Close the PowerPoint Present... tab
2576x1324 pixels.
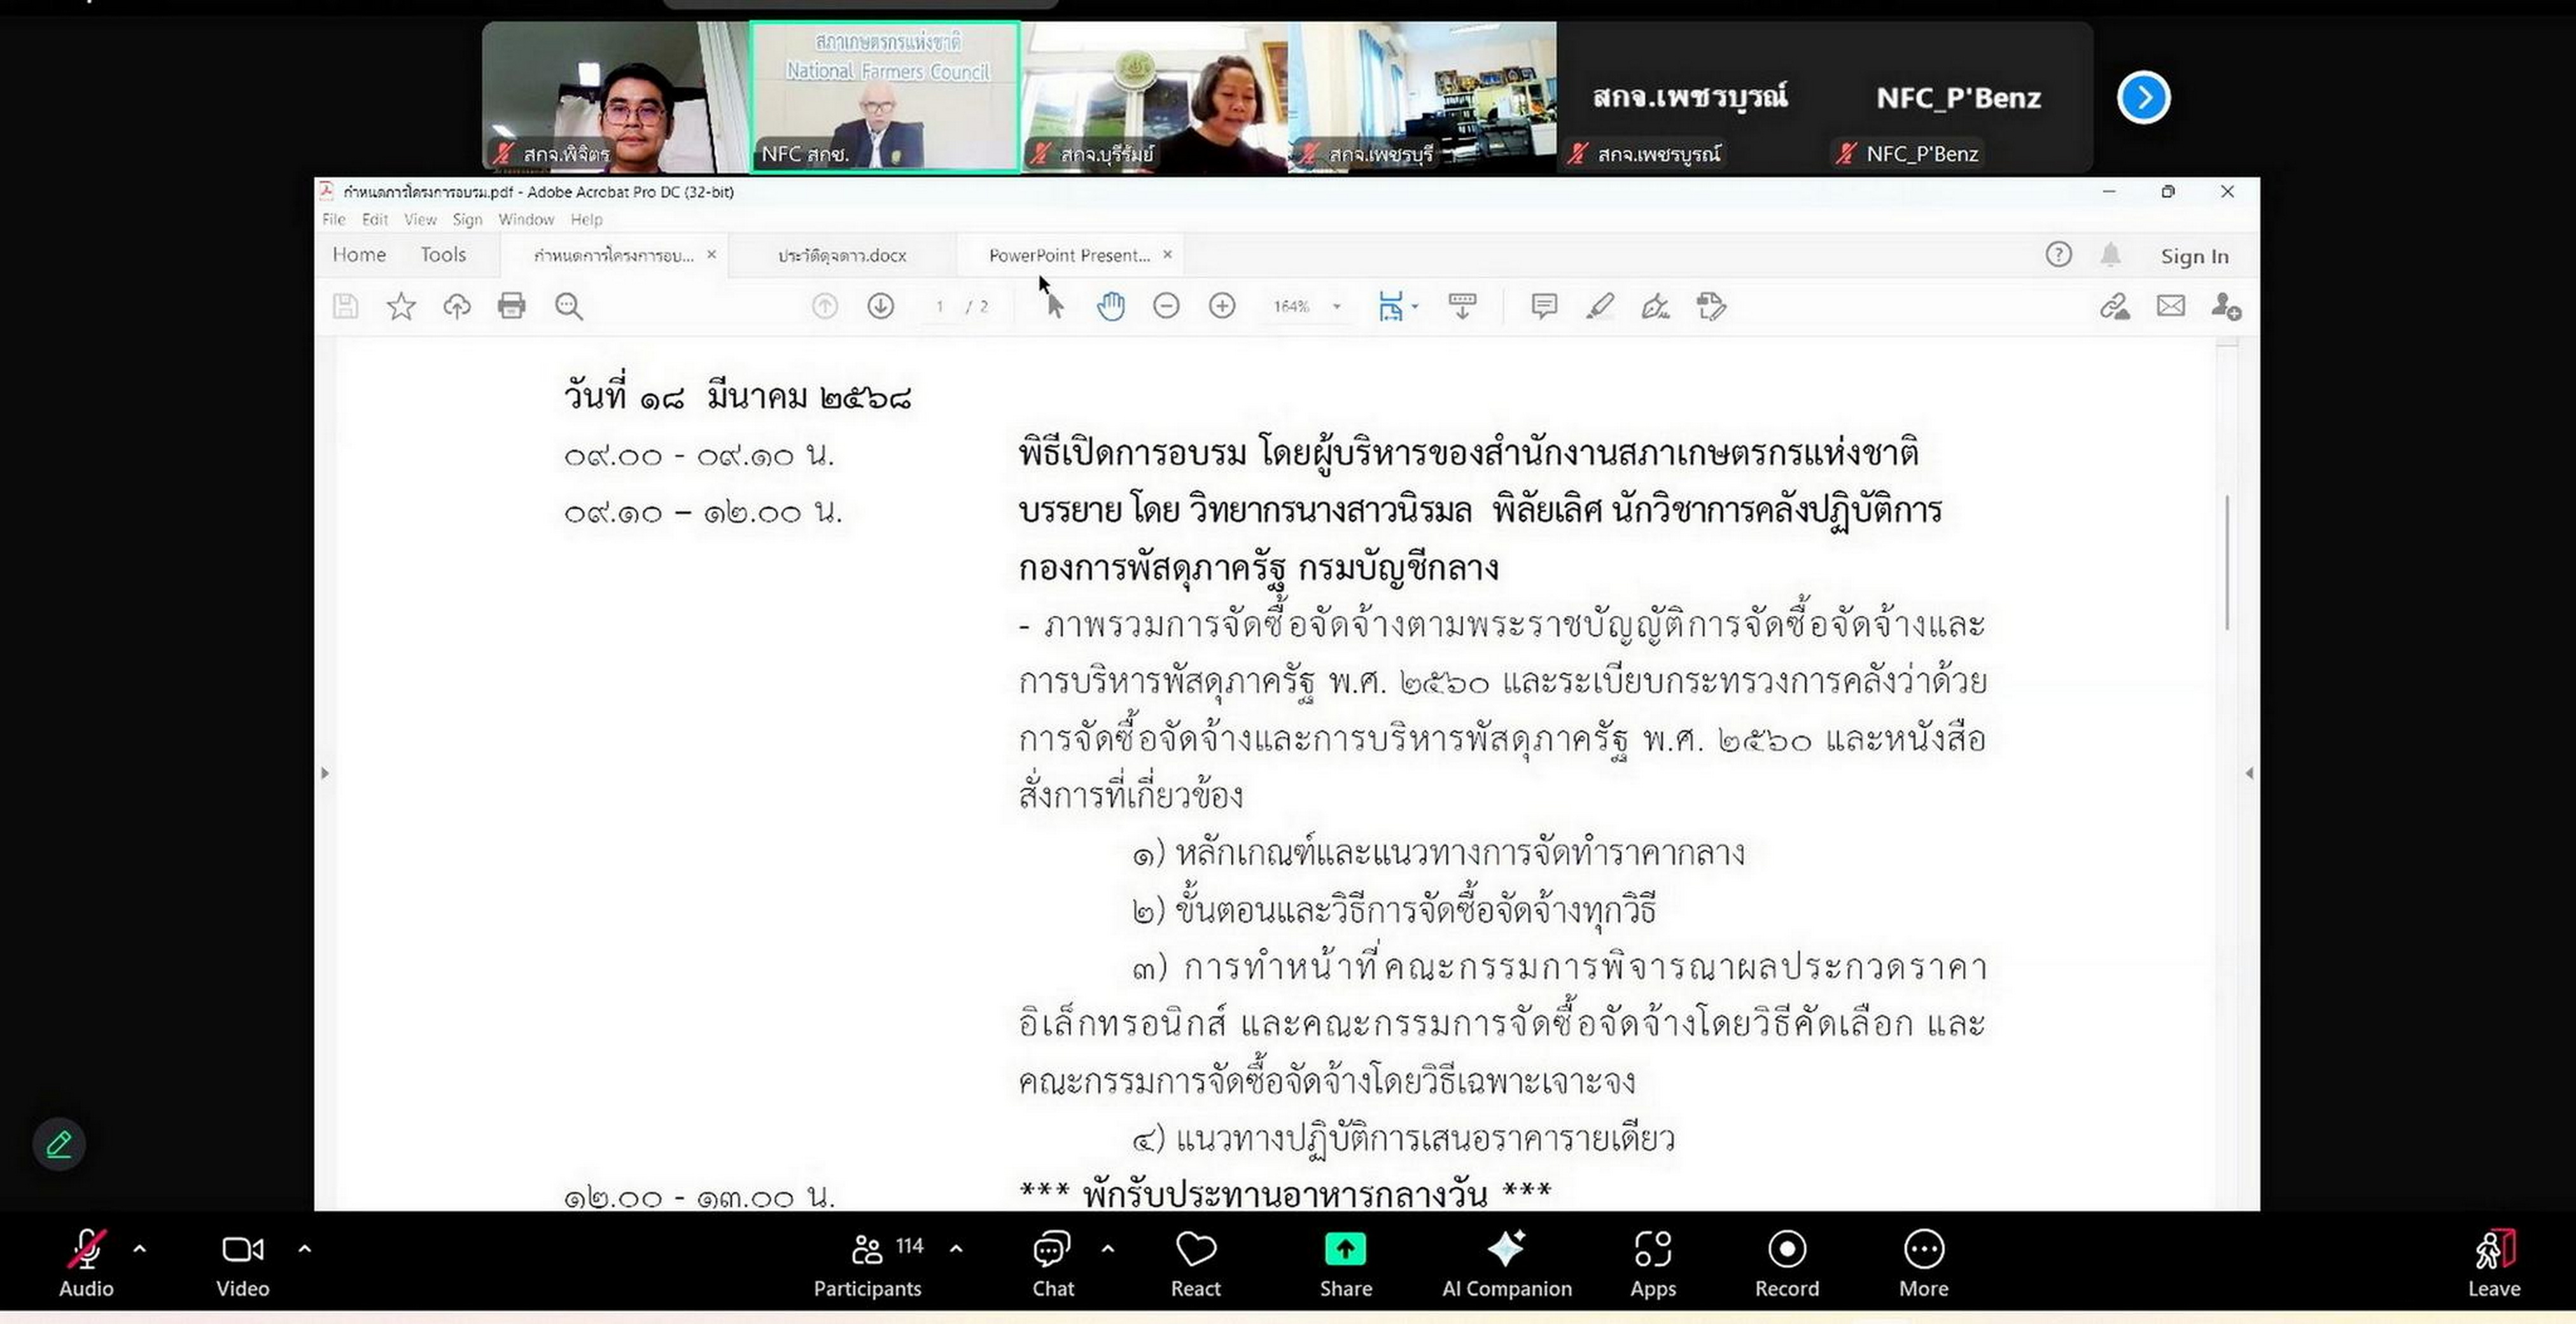coord(1167,254)
